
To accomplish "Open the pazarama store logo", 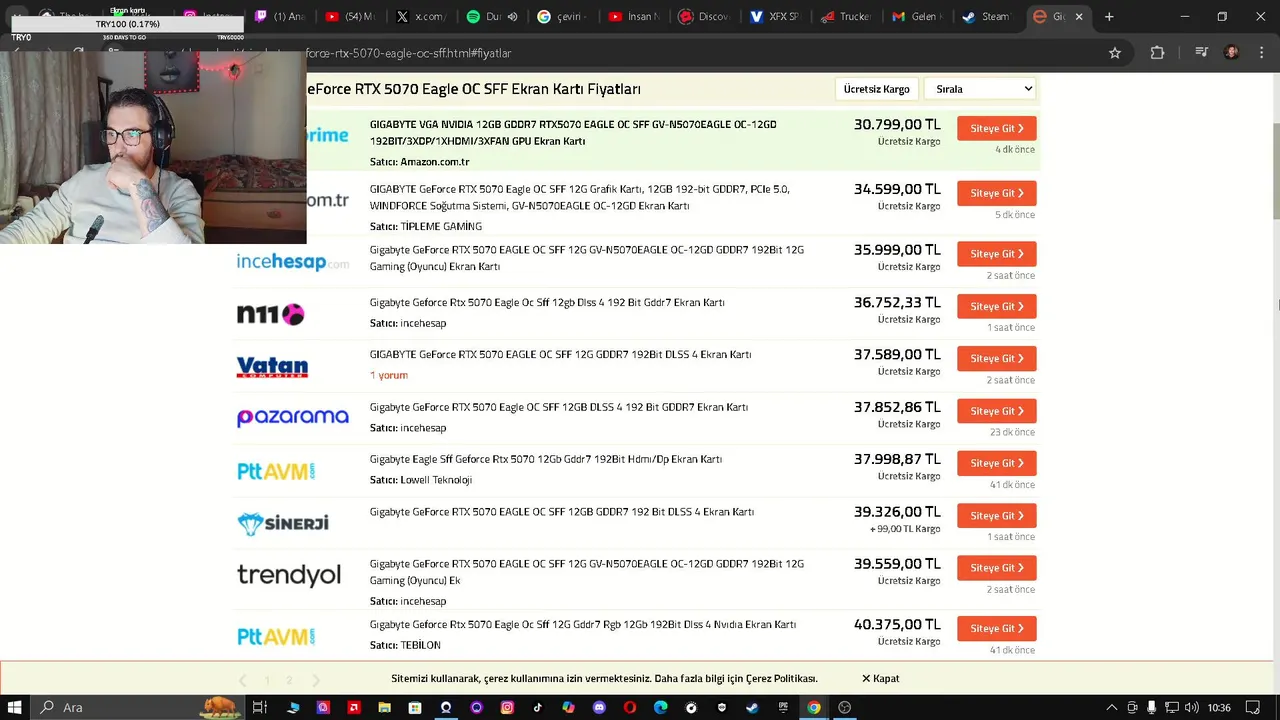I will 293,417.
